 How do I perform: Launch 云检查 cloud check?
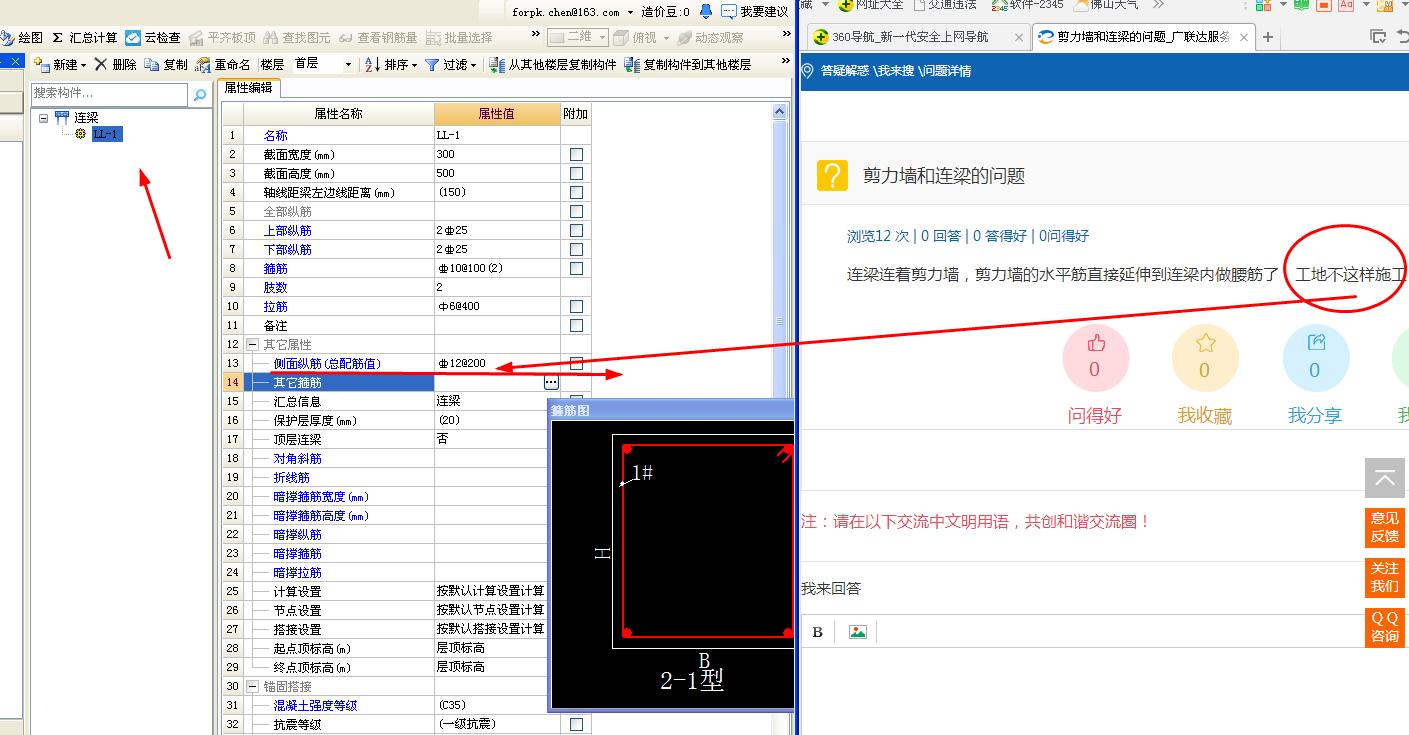coord(153,38)
